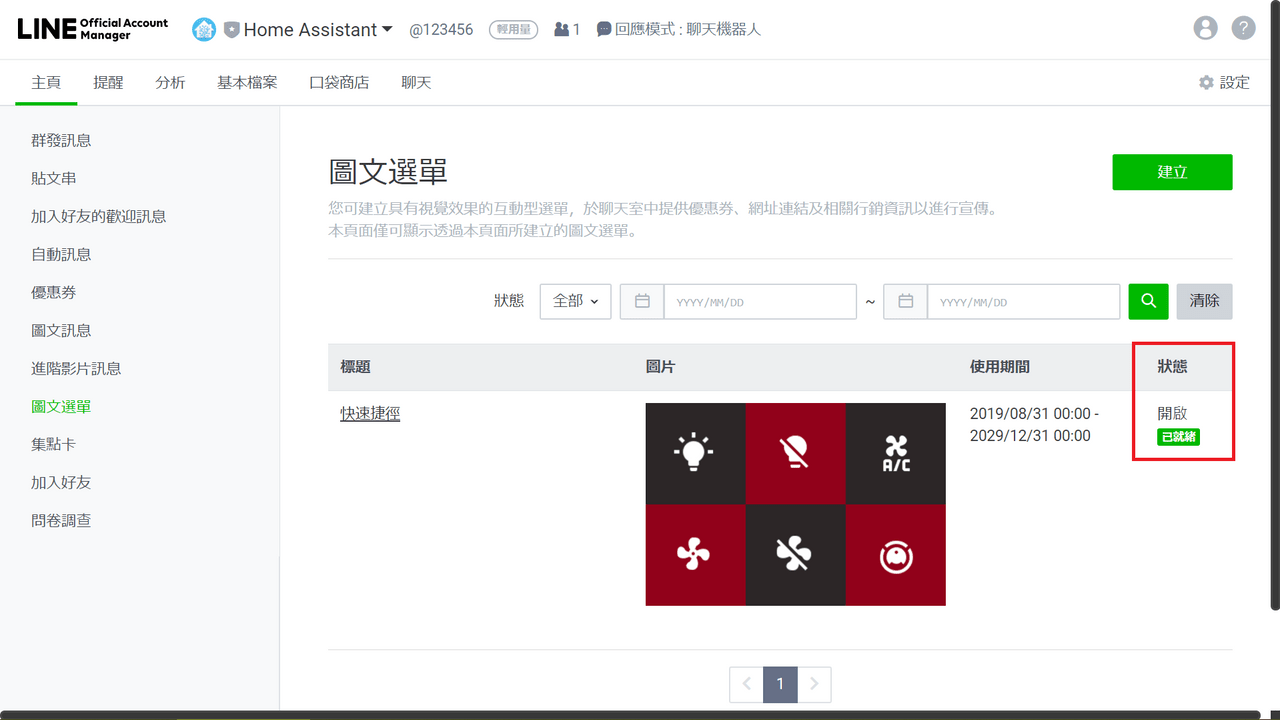Go to next page arrow
The height and width of the screenshot is (720, 1280).
tap(814, 684)
